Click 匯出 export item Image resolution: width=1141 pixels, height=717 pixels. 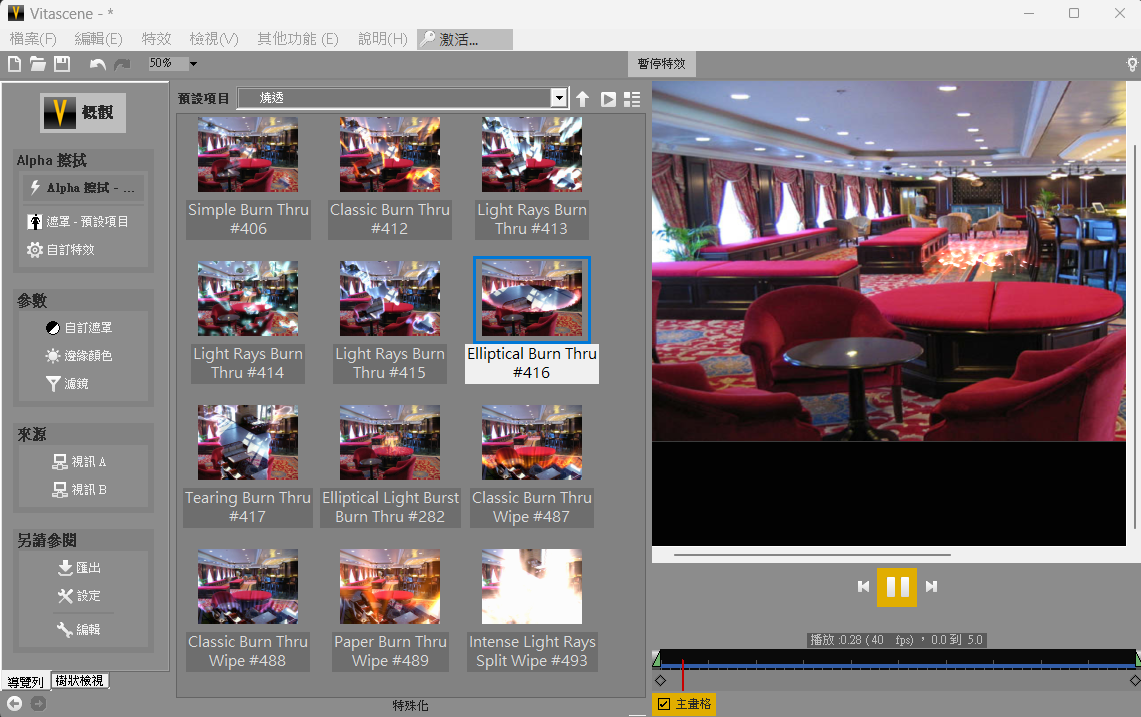coord(79,568)
